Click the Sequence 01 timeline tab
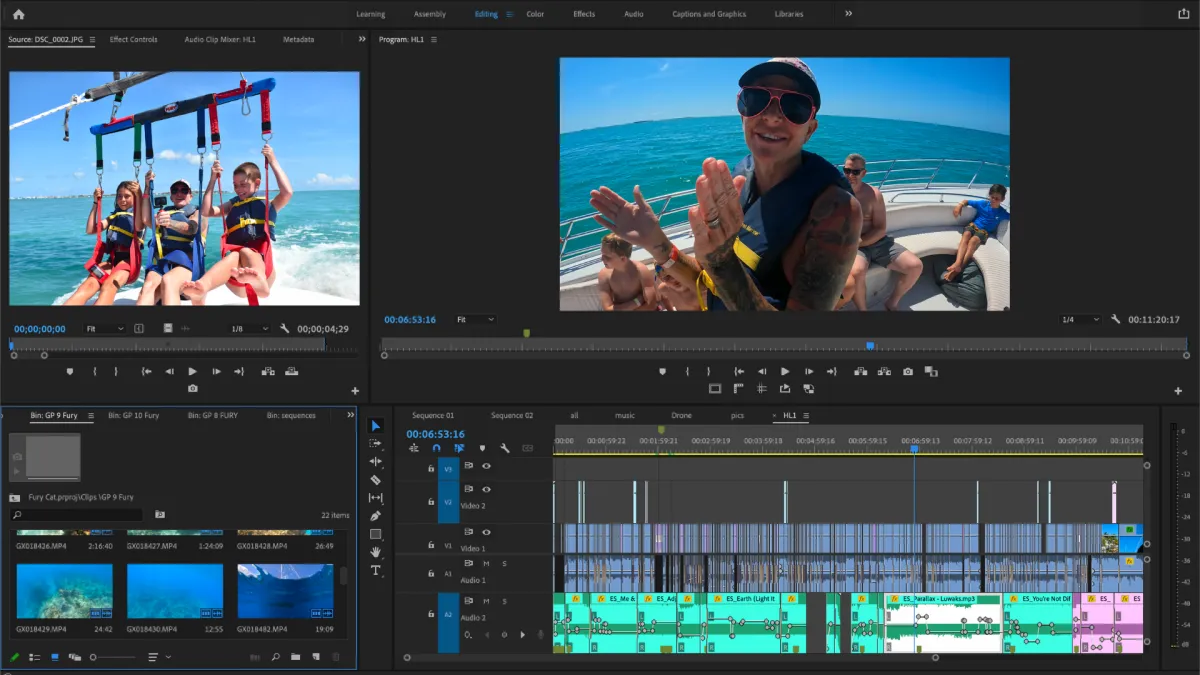The height and width of the screenshot is (675, 1200). [433, 415]
